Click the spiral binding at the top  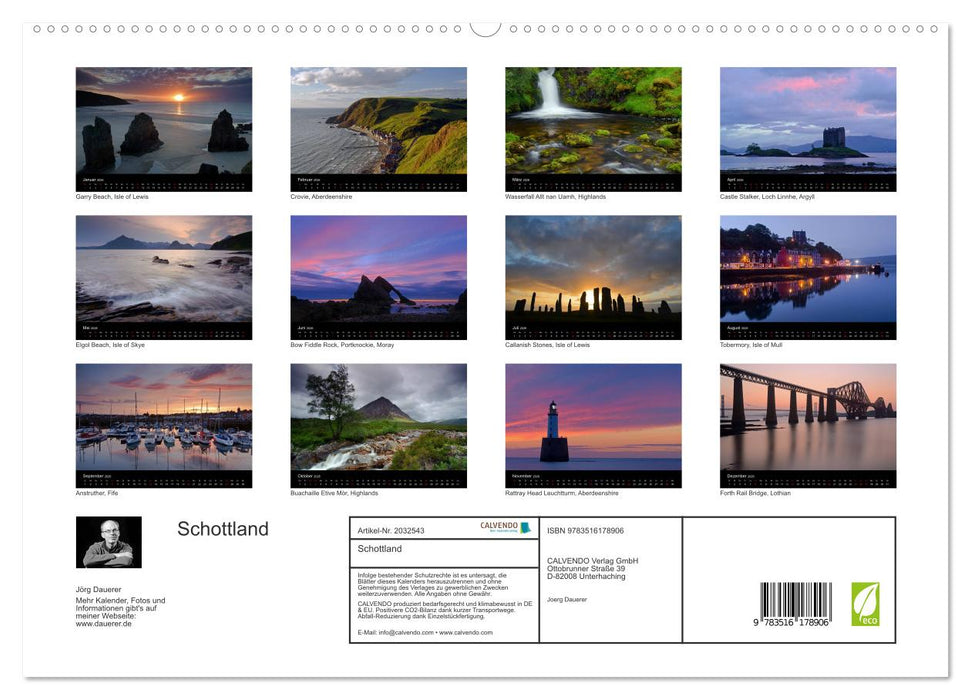[485, 28]
